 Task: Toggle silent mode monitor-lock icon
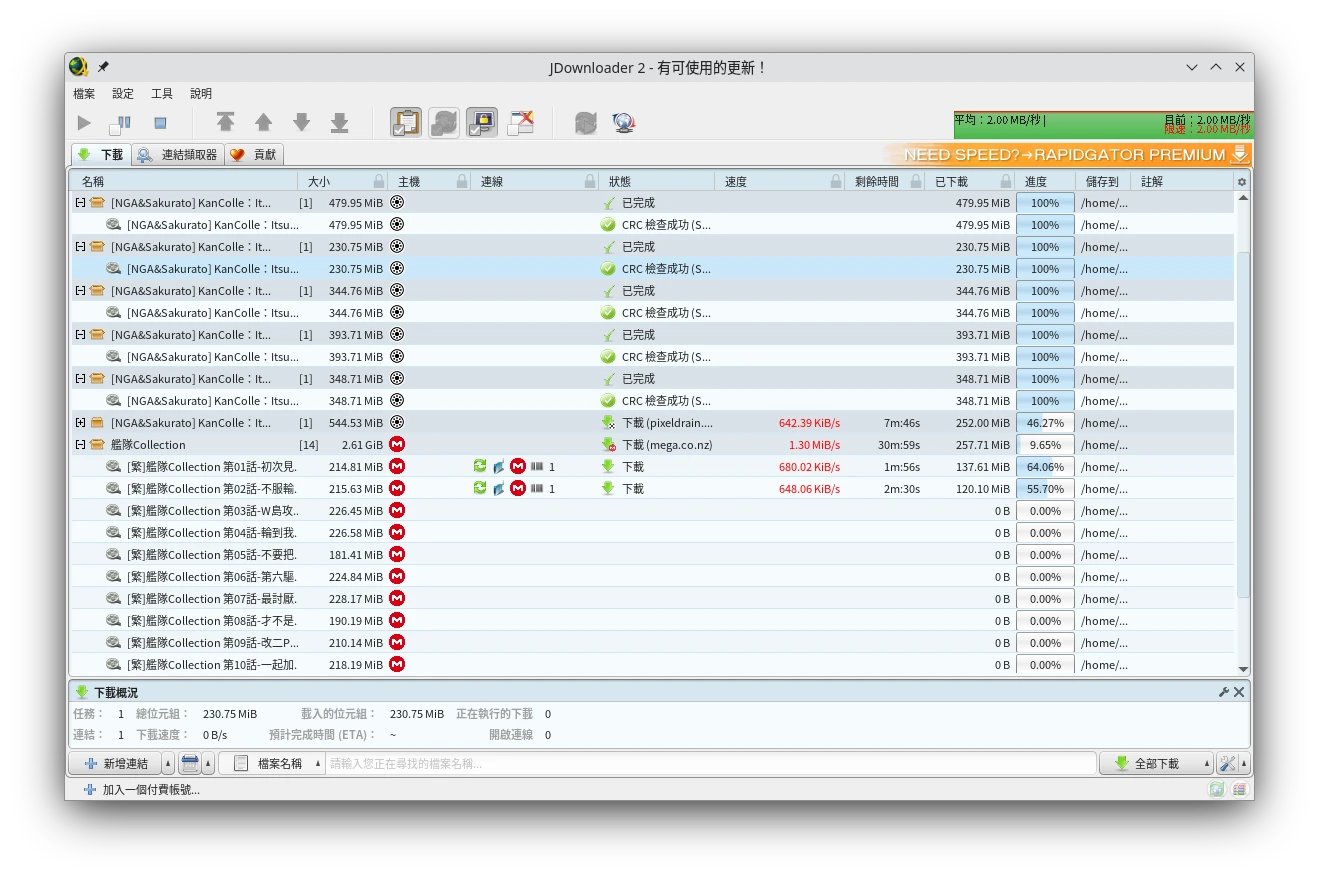pos(482,123)
